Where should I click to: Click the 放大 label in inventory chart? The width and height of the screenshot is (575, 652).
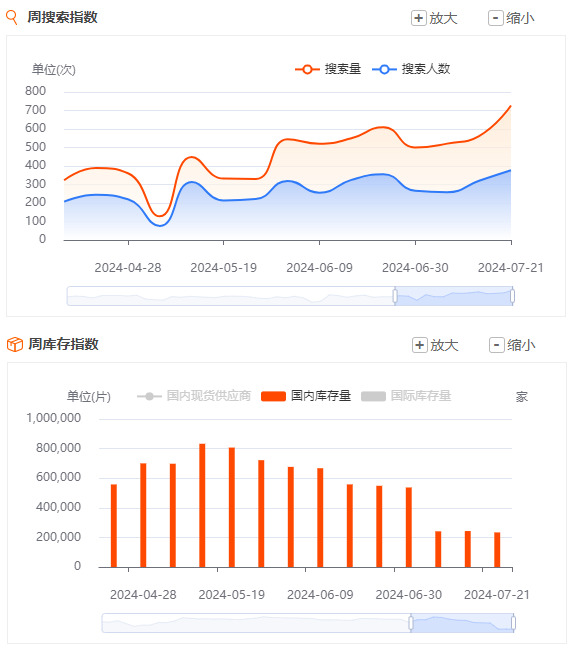click(x=444, y=346)
